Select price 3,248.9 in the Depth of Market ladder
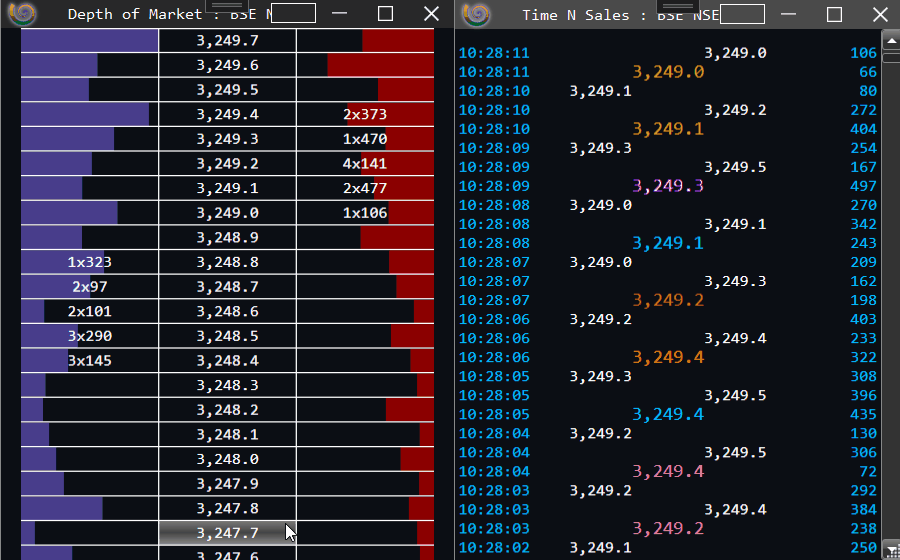The width and height of the screenshot is (900, 560). 227,238
